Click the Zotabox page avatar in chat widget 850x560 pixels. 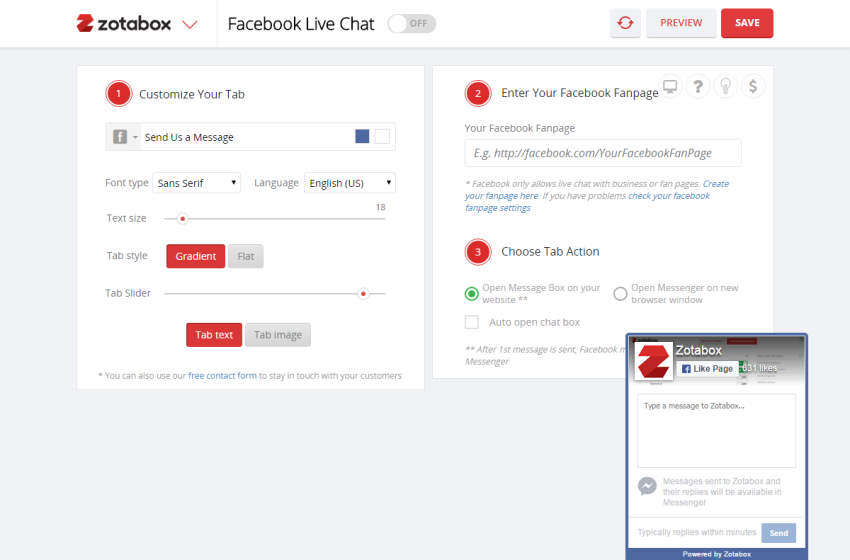pos(653,361)
